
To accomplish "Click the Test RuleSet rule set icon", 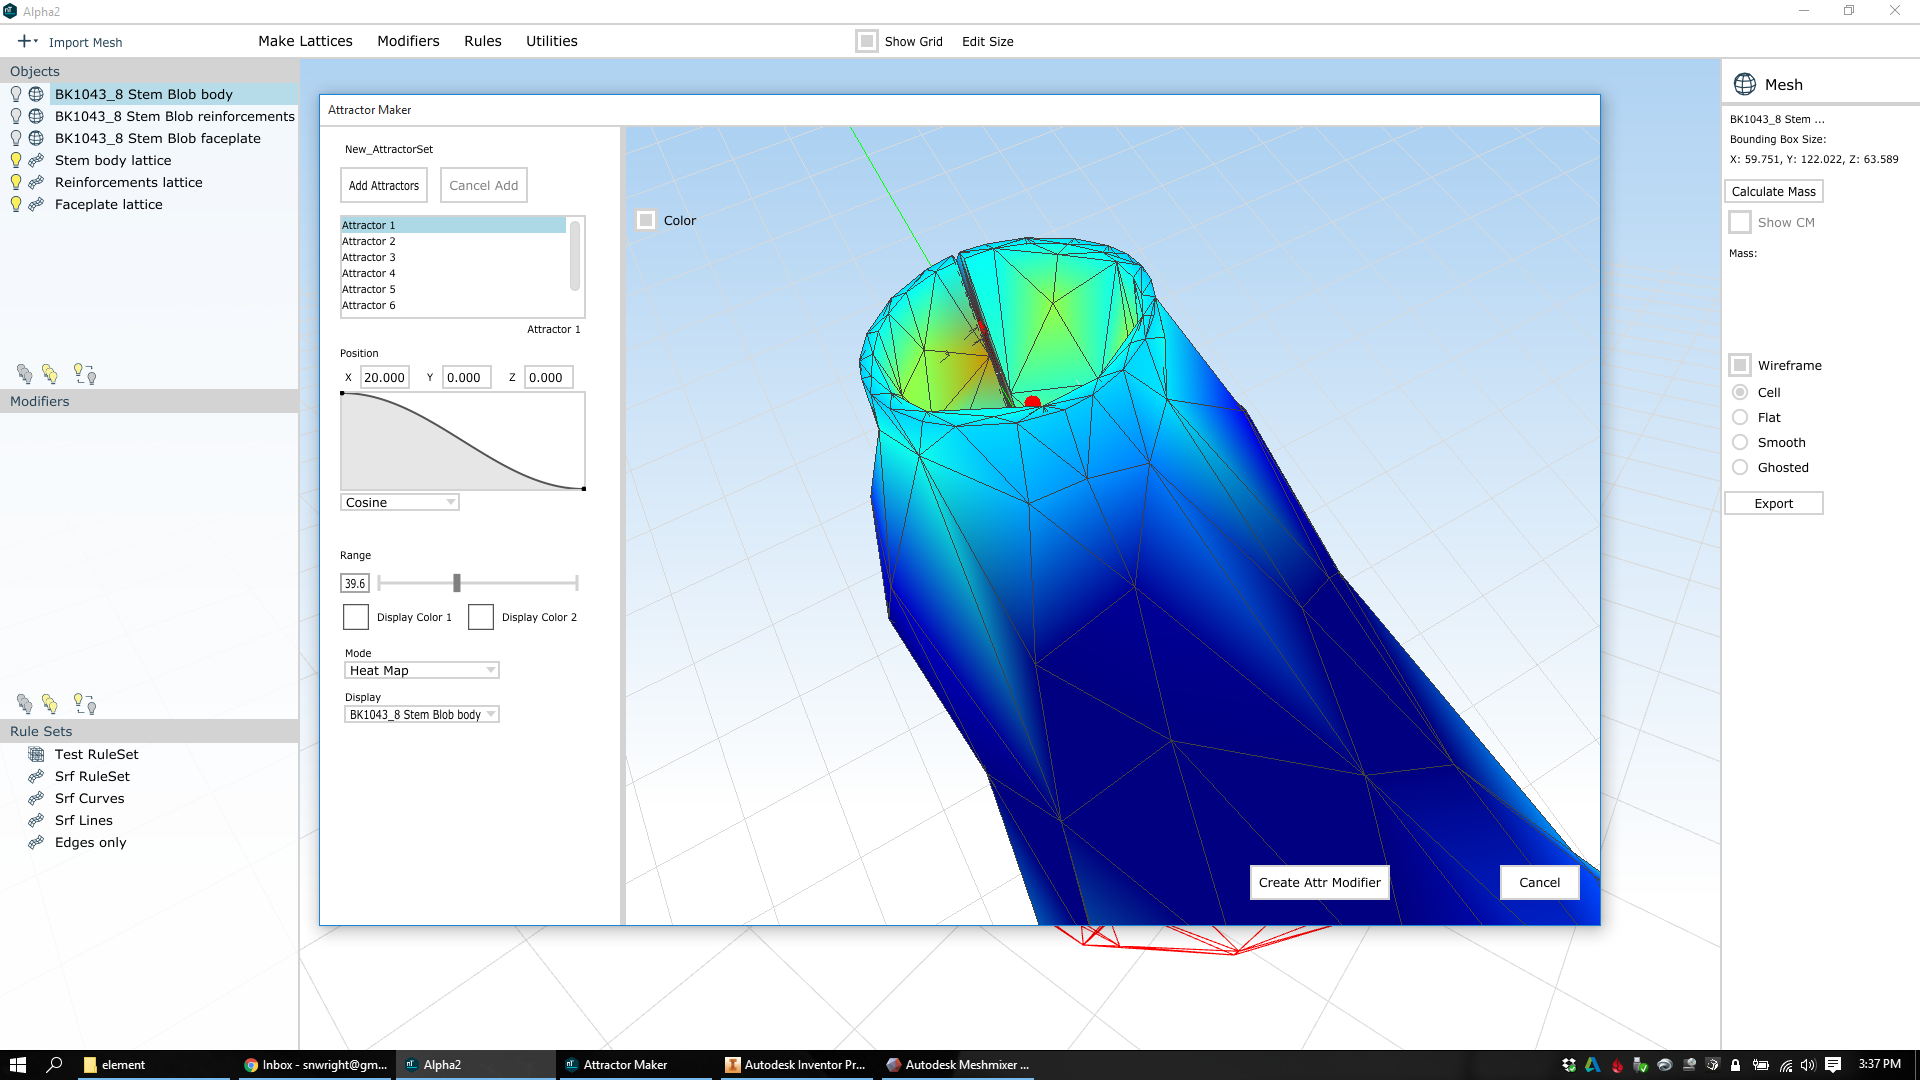I will pos(36,753).
